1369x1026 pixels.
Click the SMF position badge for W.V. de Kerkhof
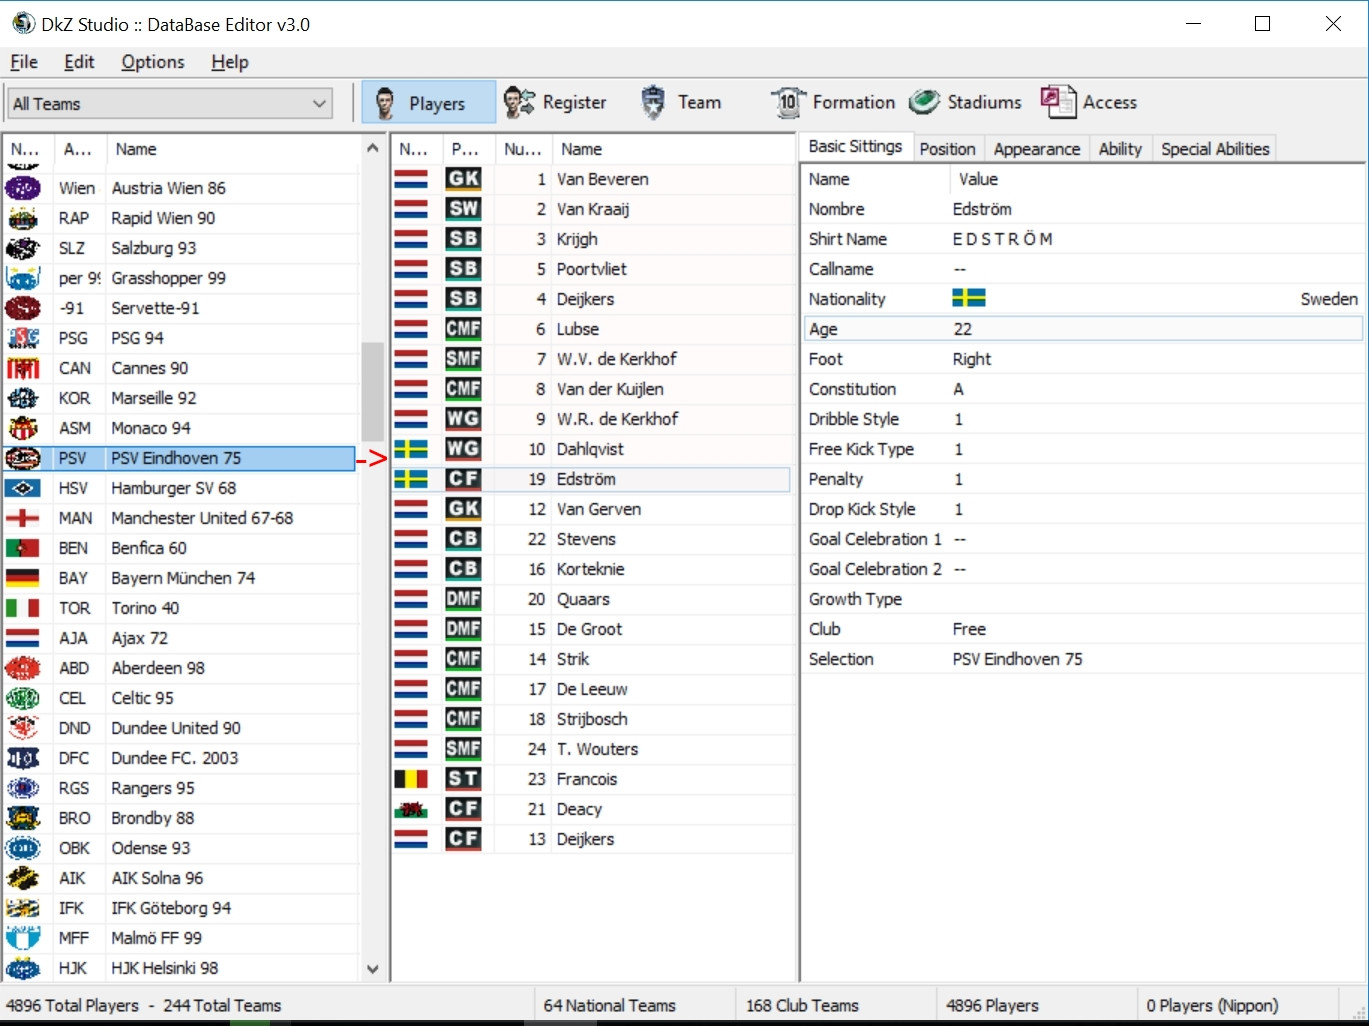tap(463, 359)
